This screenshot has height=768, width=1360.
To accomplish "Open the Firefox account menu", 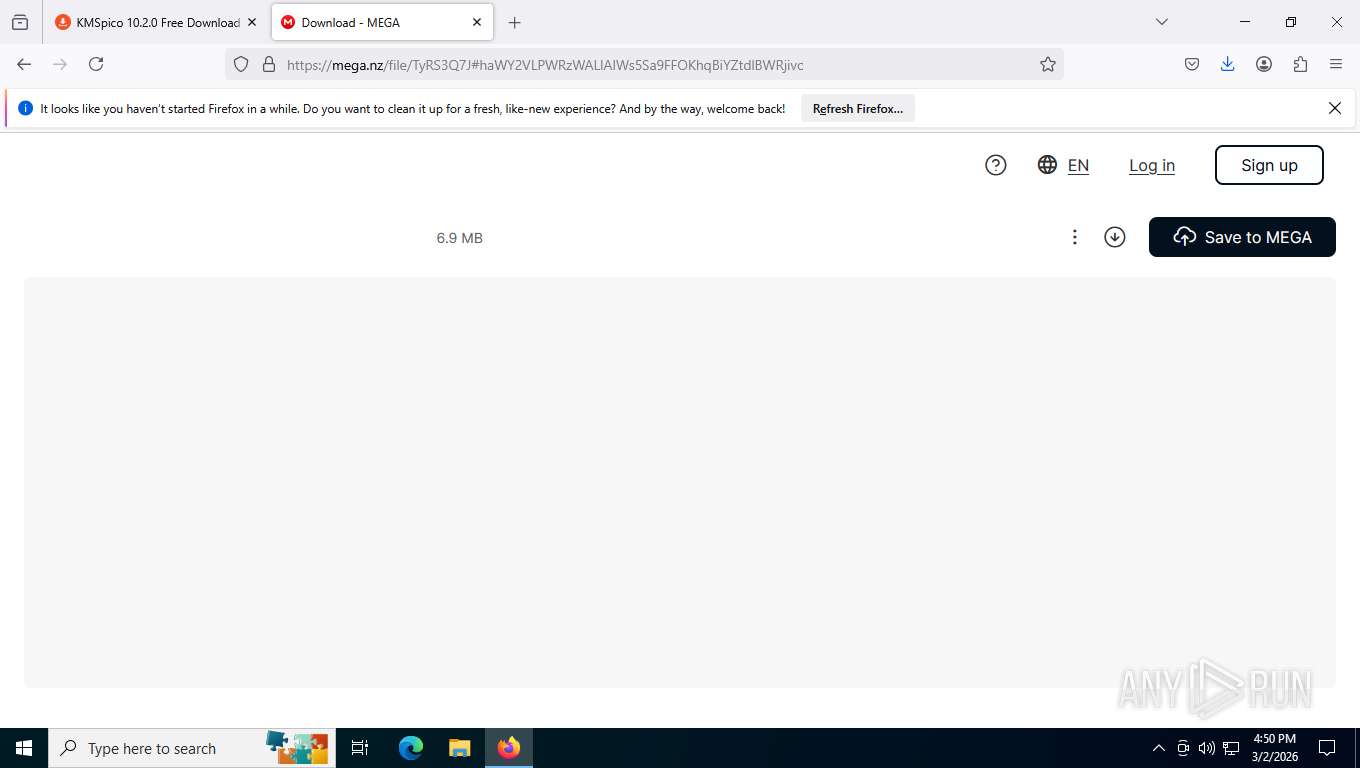I will point(1264,64).
